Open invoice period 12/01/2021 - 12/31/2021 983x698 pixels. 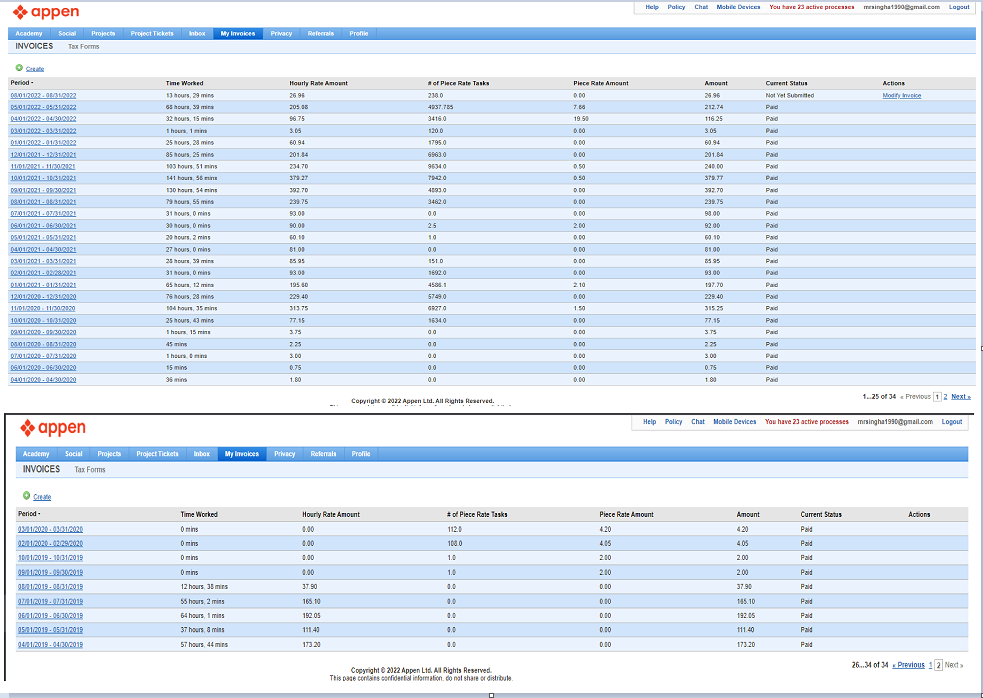point(43,154)
